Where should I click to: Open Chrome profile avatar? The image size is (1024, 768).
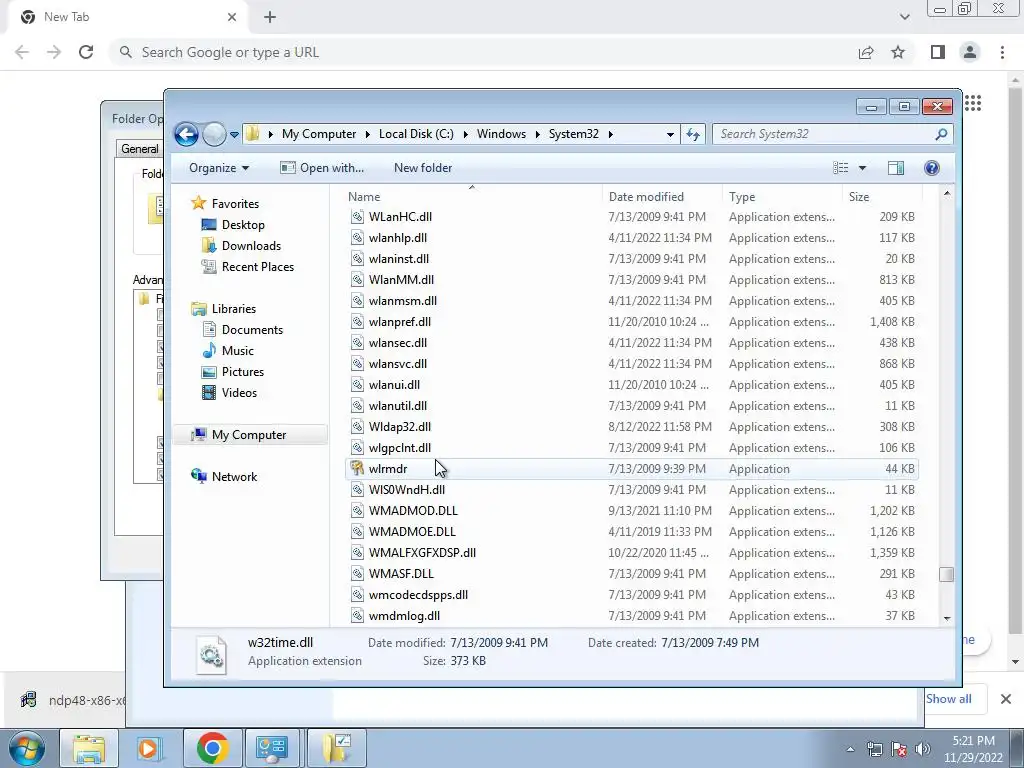[970, 52]
